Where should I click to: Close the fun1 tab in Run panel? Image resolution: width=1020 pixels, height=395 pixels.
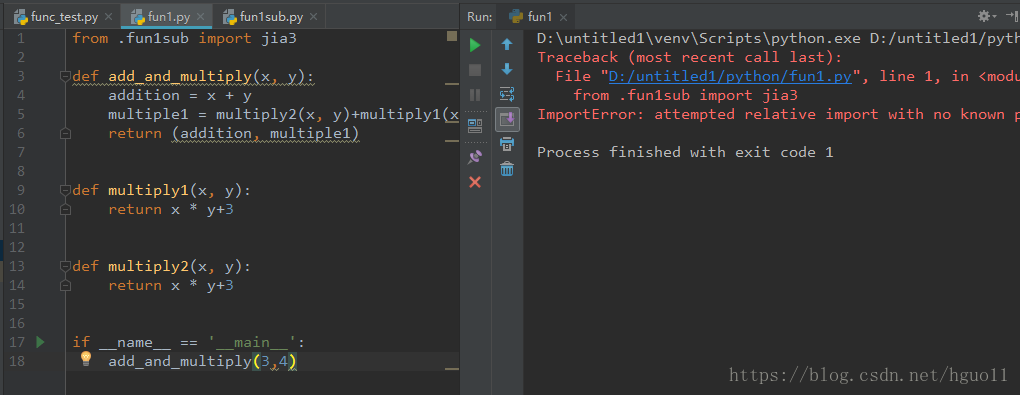(x=563, y=18)
